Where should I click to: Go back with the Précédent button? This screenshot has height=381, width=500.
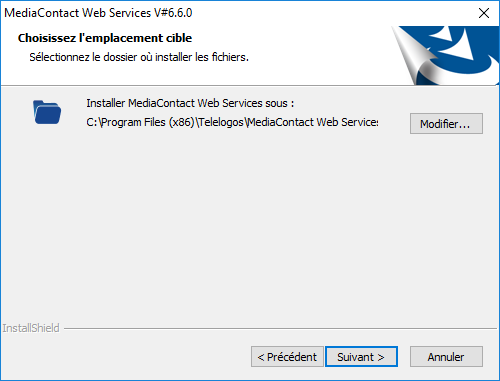287,357
